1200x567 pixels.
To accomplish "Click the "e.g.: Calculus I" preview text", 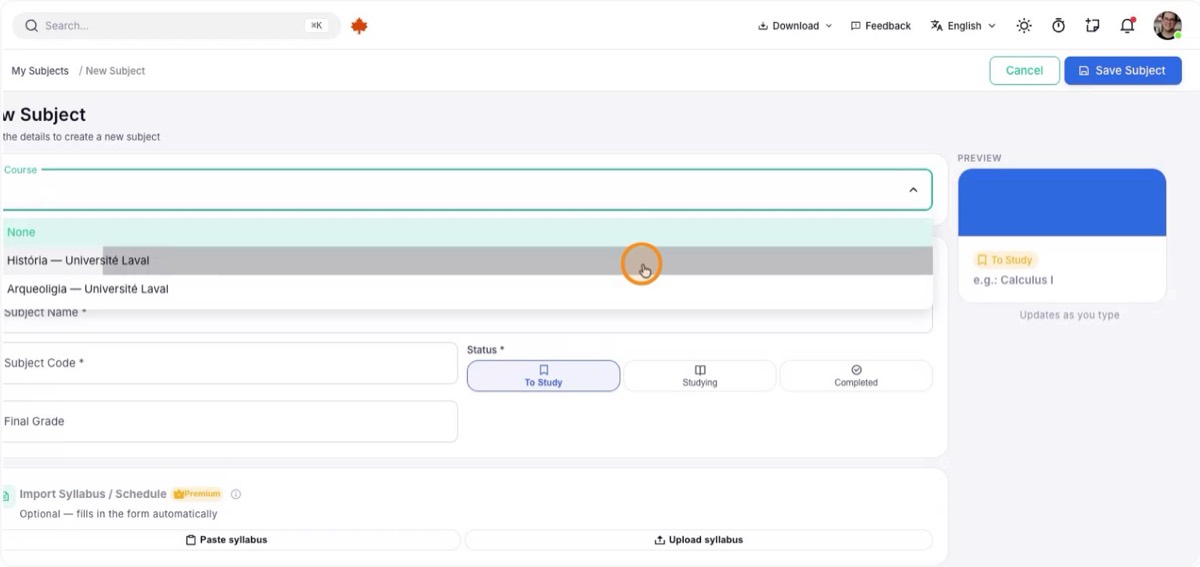I will coord(1013,281).
